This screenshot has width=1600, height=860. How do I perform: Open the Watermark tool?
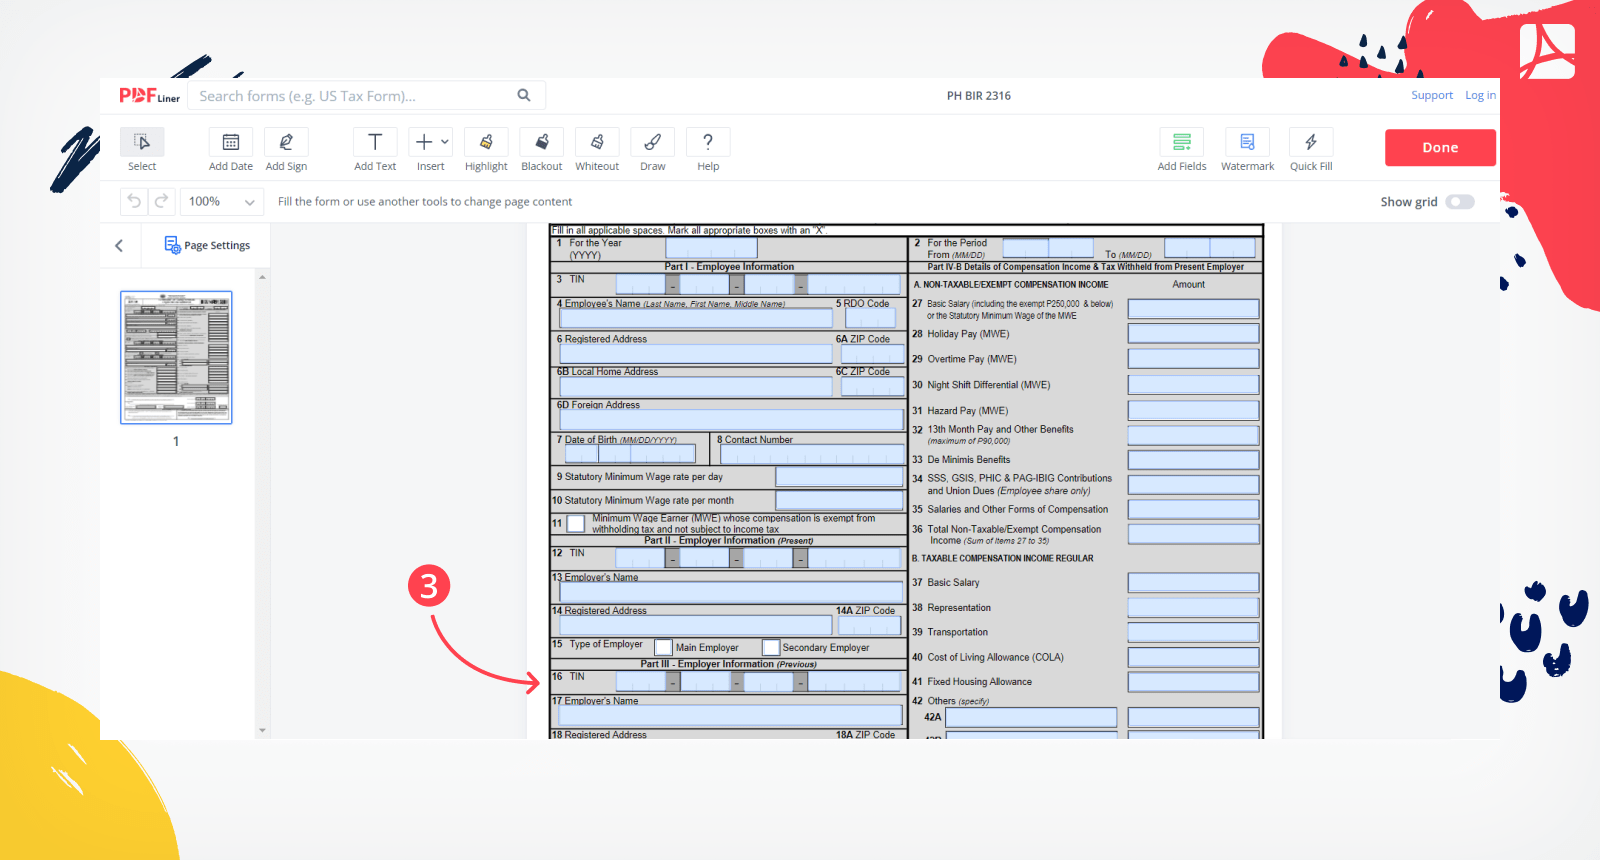tap(1247, 142)
